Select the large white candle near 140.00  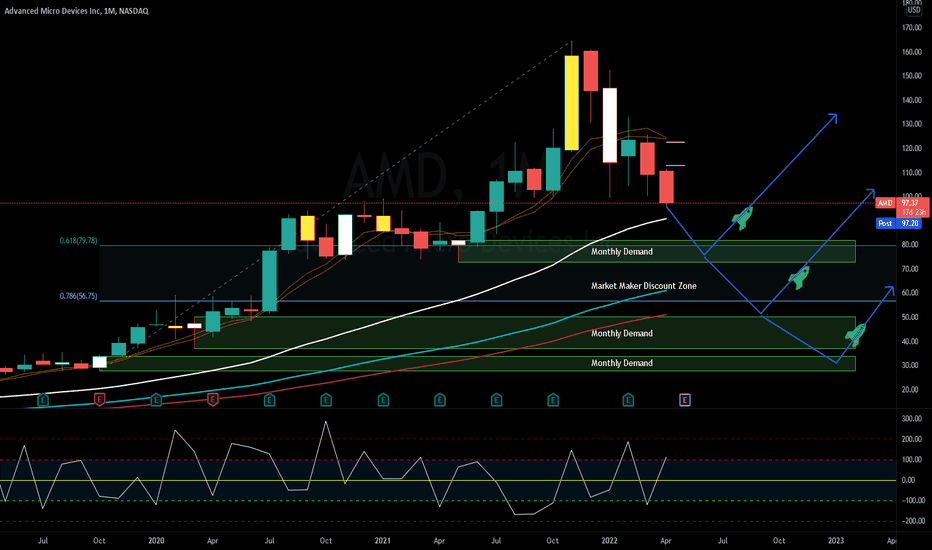point(609,125)
